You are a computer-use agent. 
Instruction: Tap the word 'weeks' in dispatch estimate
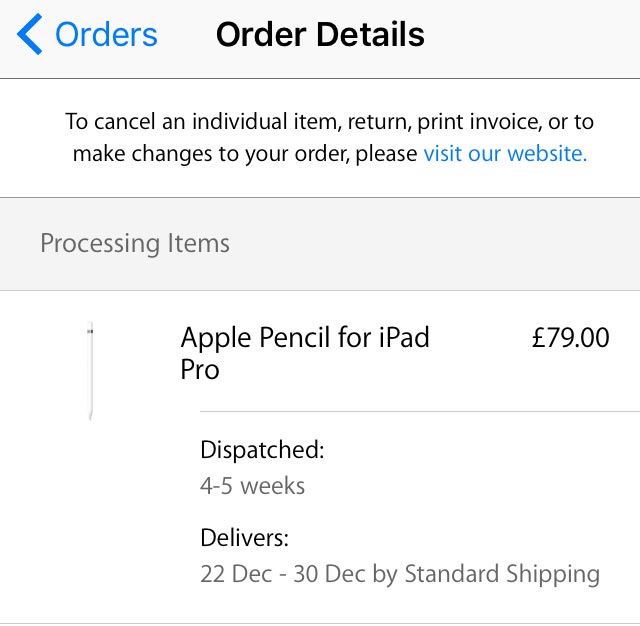[273, 487]
